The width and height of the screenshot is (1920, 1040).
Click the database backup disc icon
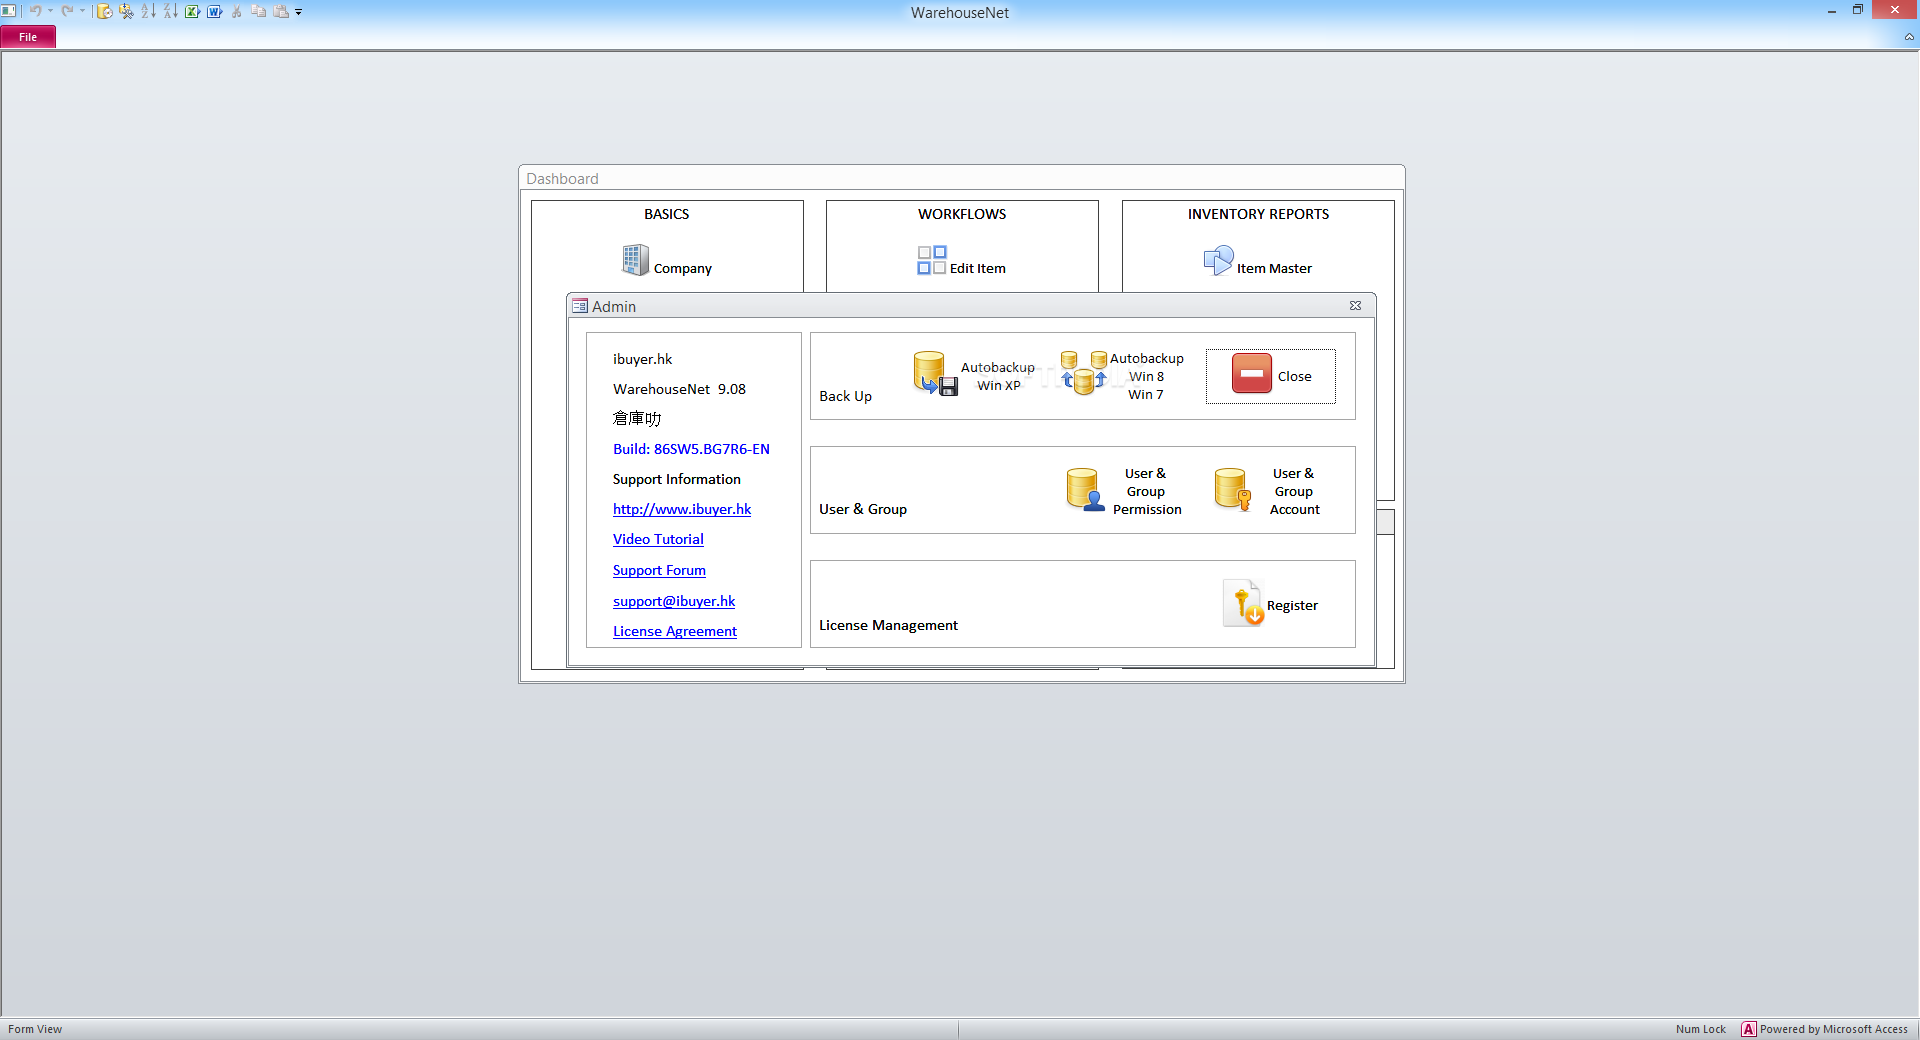tap(104, 11)
